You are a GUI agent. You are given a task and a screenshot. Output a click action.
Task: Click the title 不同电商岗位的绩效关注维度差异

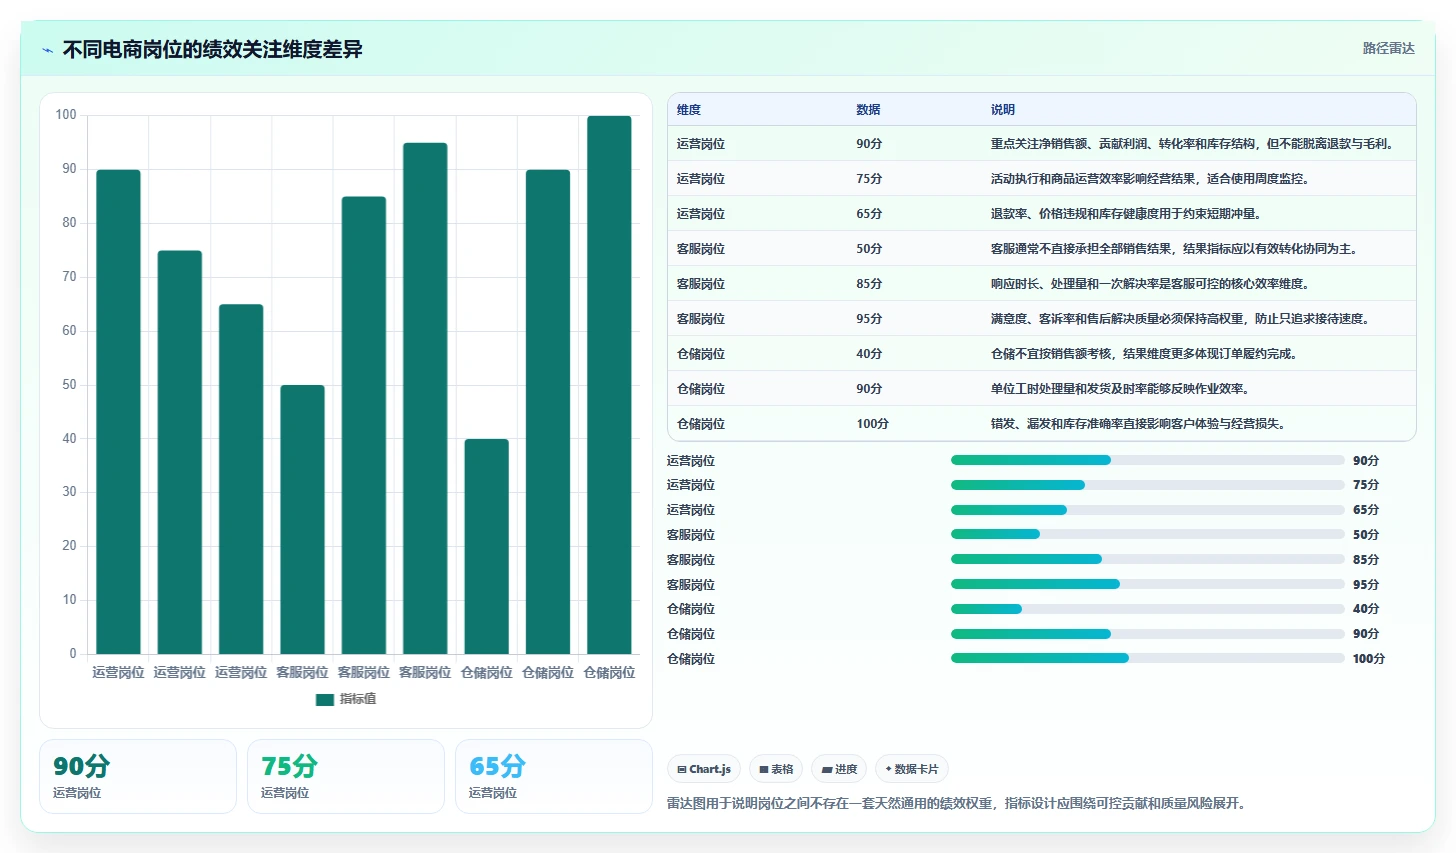[x=213, y=49]
